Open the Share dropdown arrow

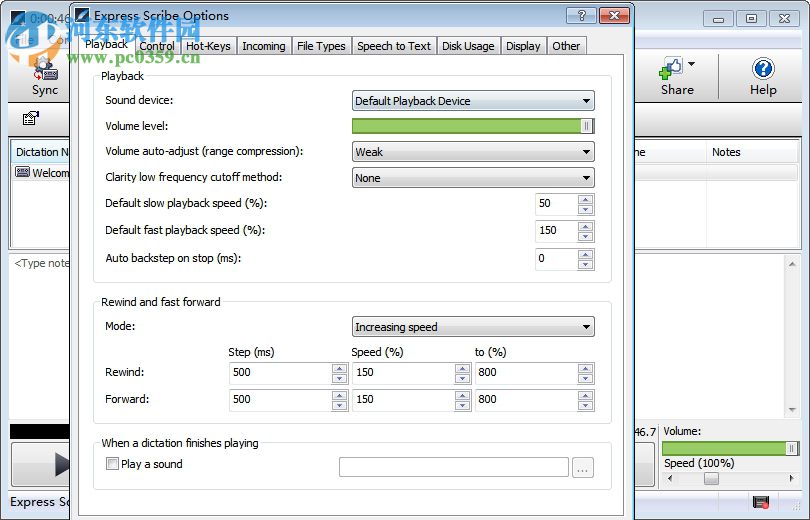click(692, 65)
